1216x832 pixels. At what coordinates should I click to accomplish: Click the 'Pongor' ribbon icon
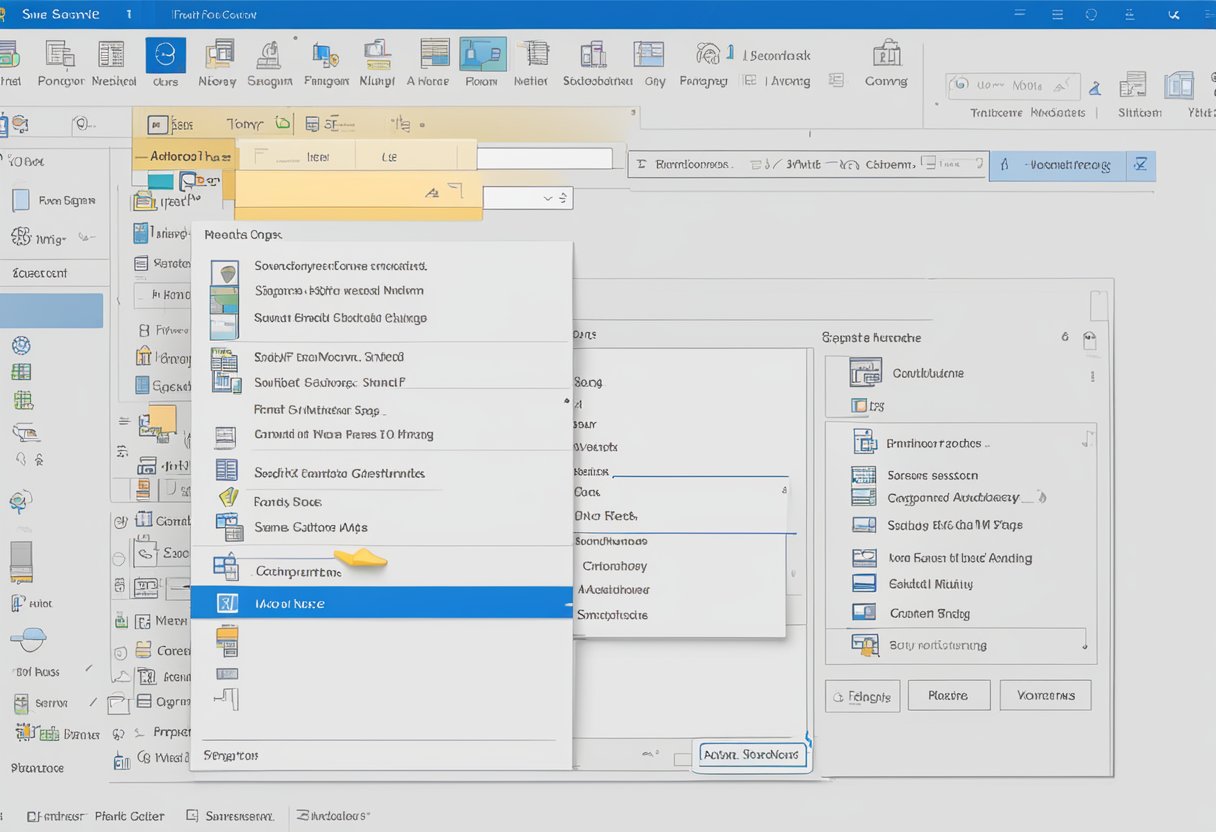[x=60, y=55]
